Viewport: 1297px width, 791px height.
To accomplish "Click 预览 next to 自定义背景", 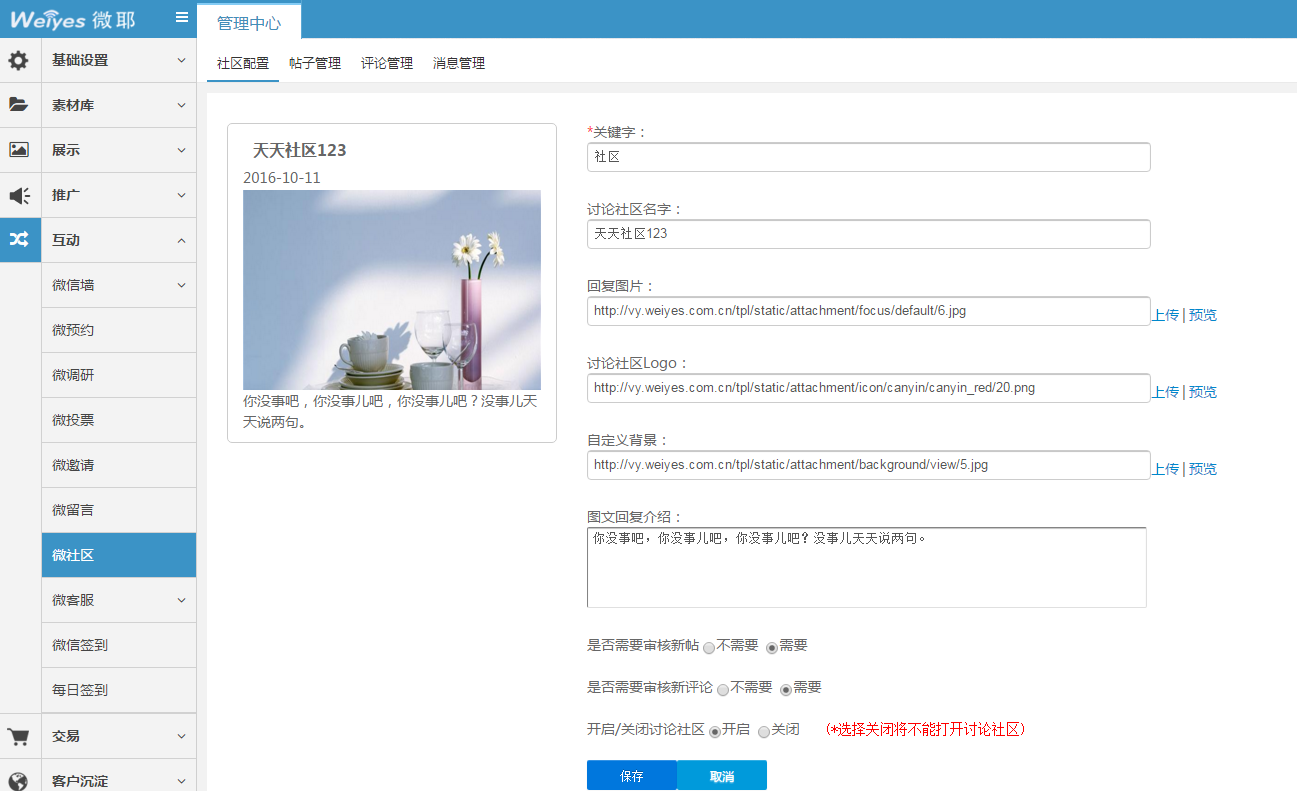I will coord(1203,469).
